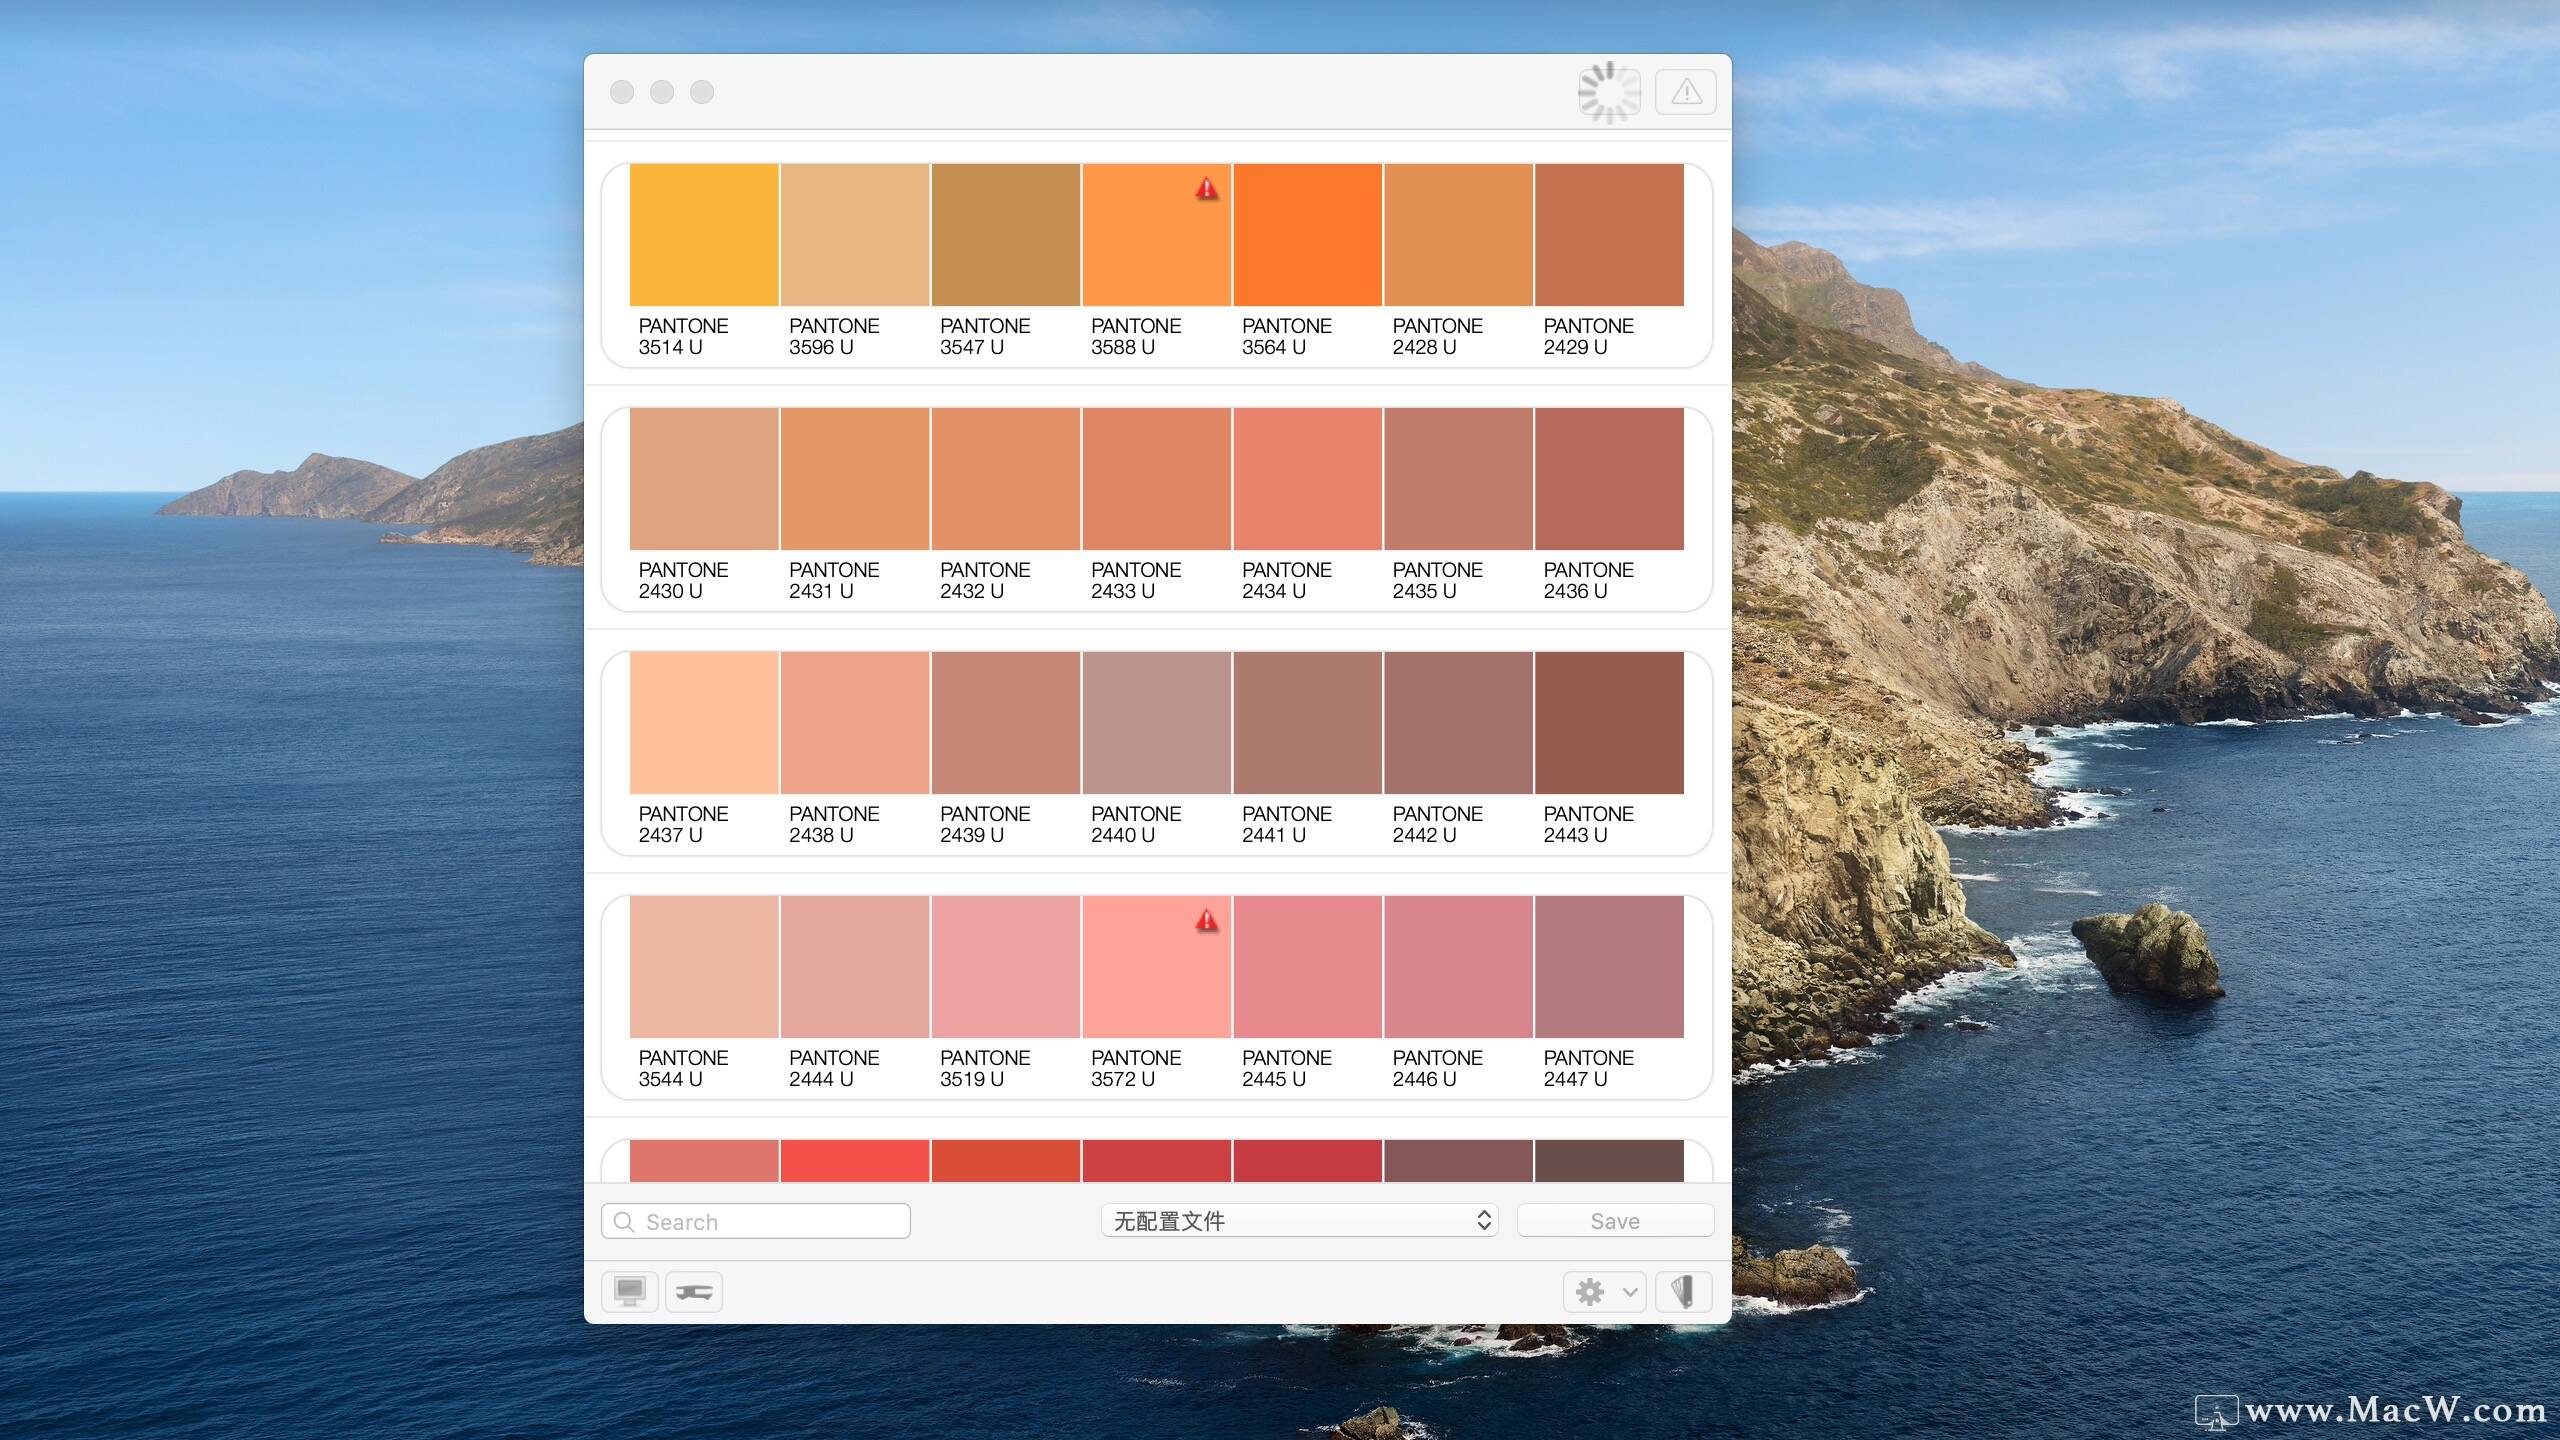Open the gear settings dropdown menu
Screen dimensions: 2560x1440
[x=1604, y=1291]
